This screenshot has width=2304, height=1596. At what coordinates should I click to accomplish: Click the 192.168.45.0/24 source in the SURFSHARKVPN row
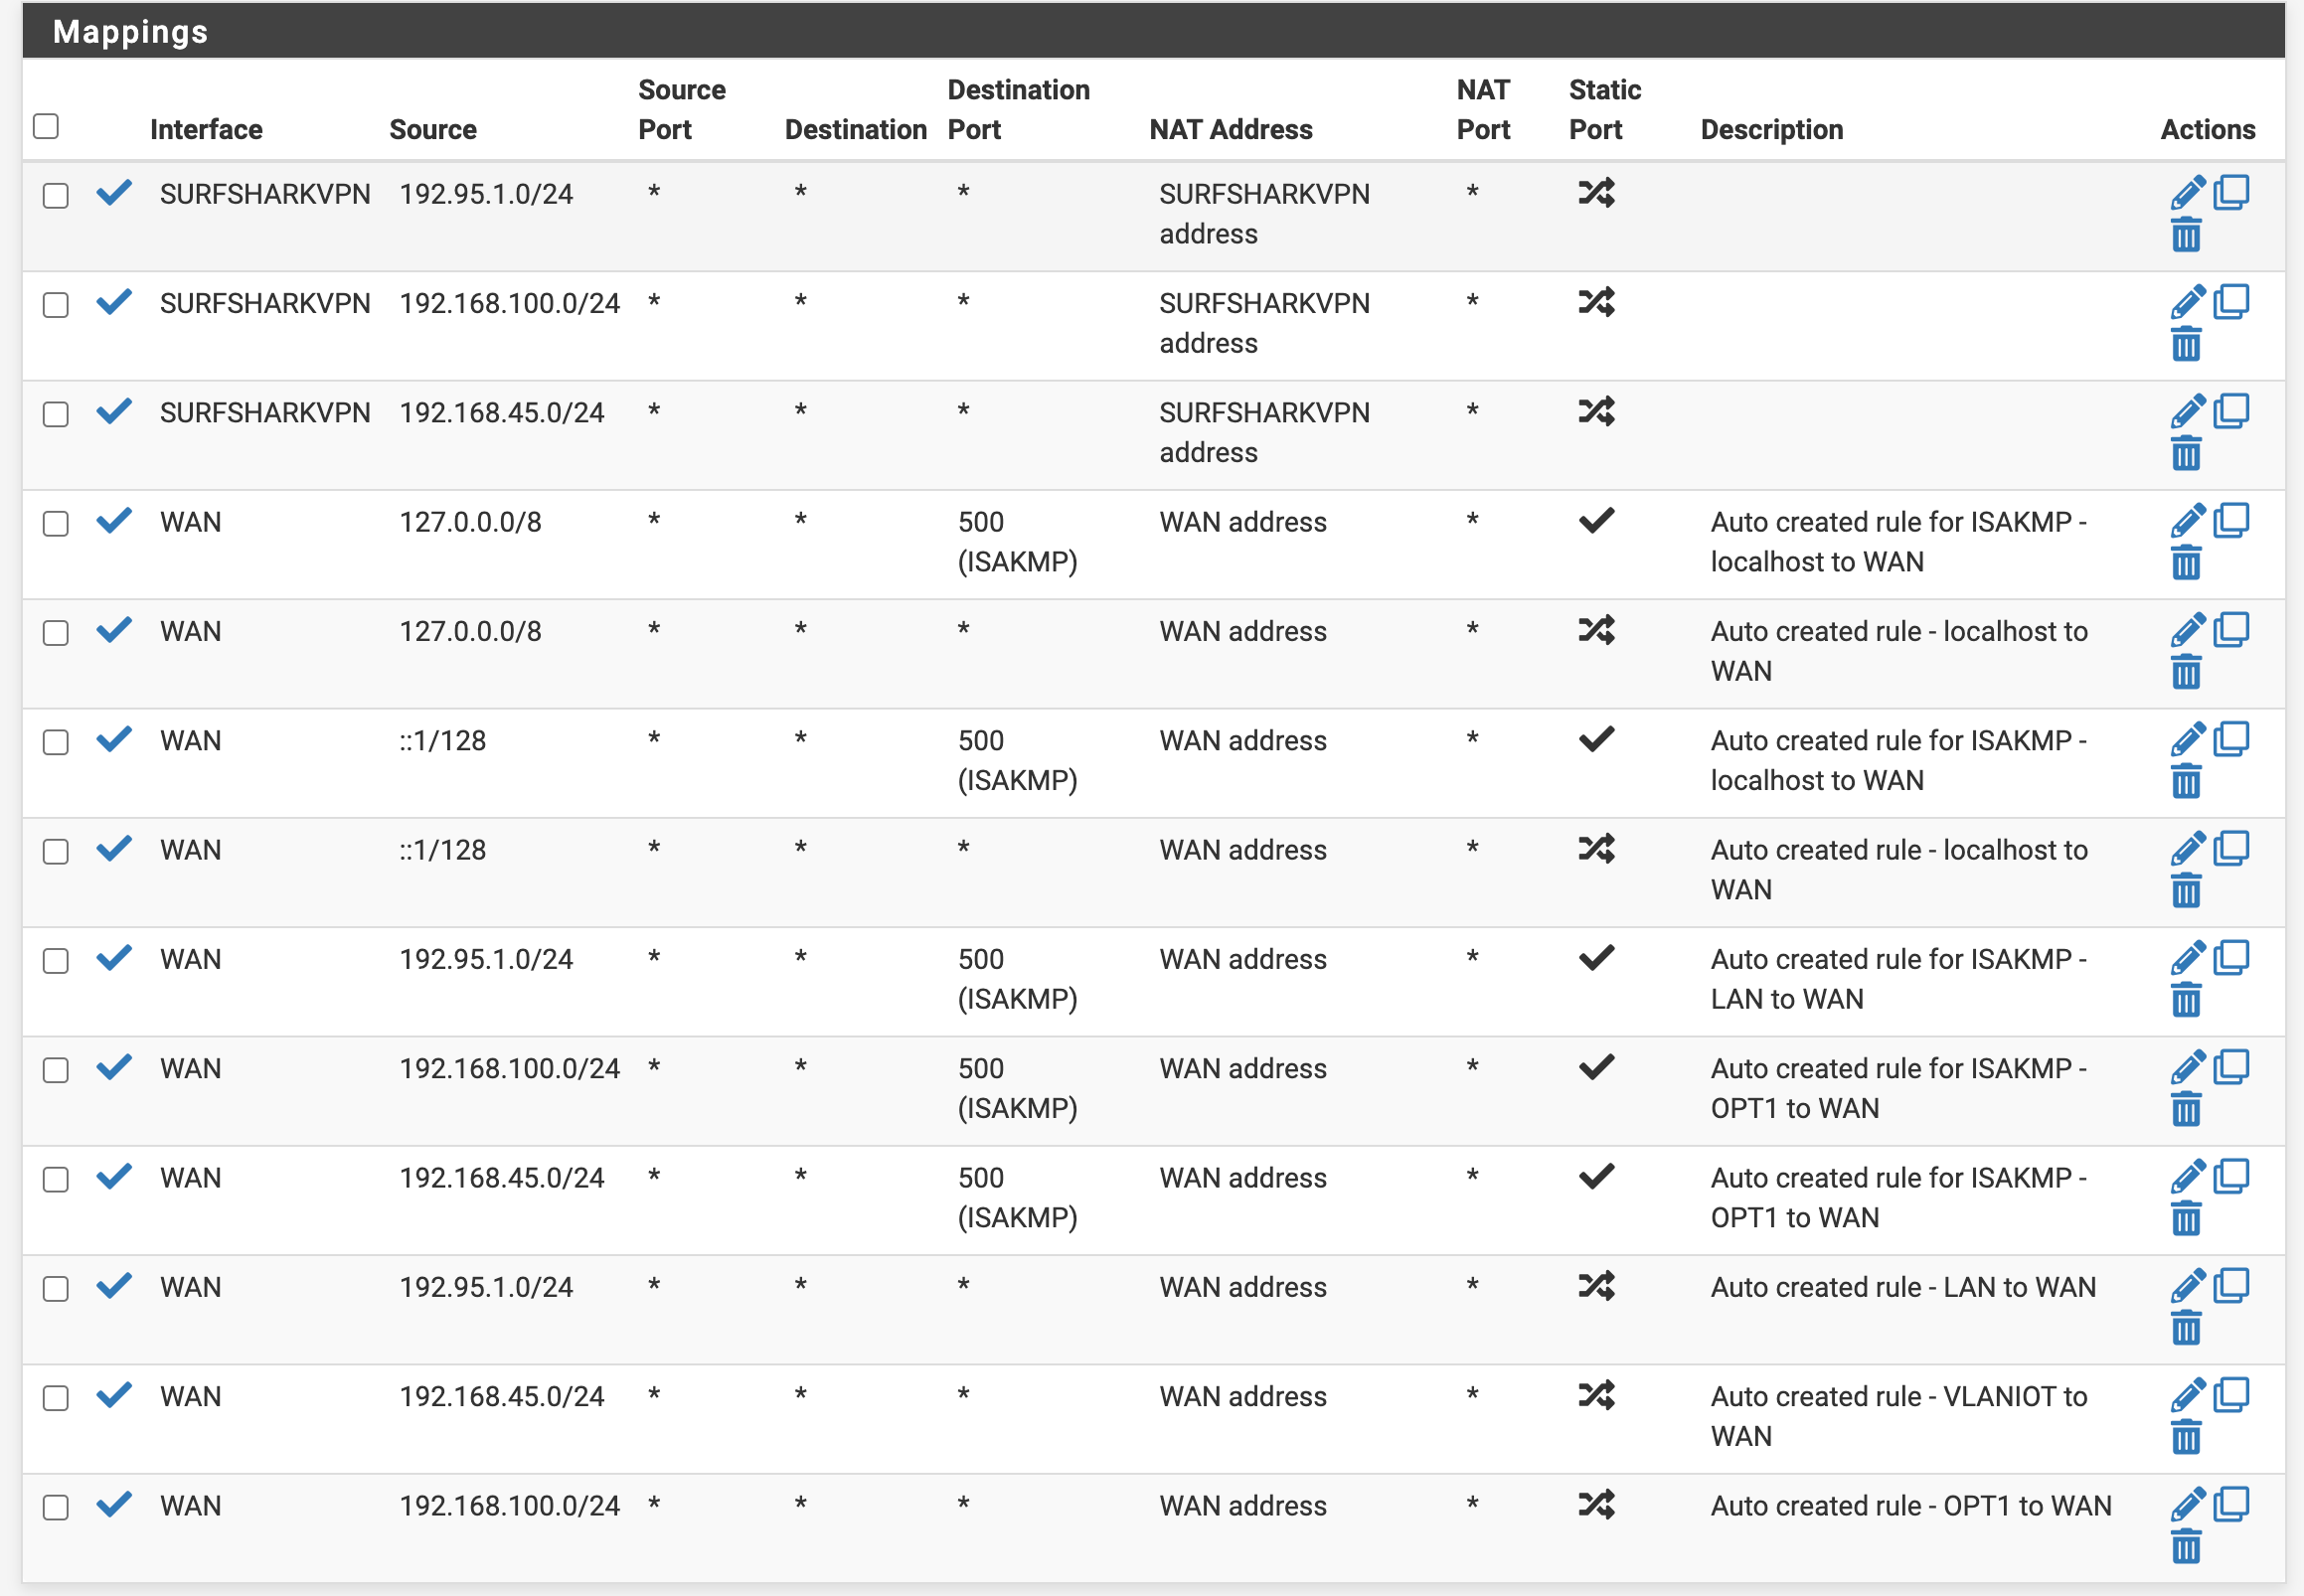tap(502, 413)
